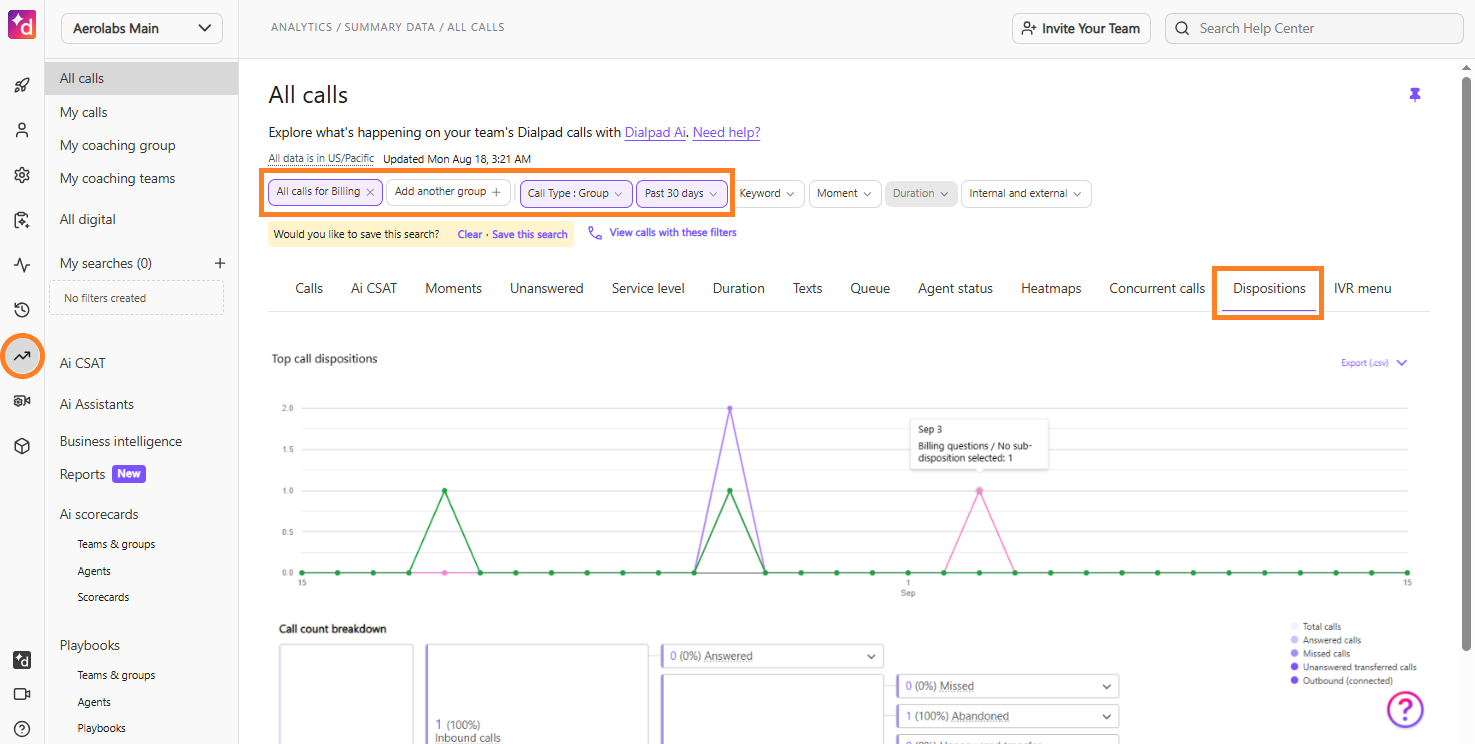Expand the 0 (0%) Missed breakdown row

click(1008, 686)
